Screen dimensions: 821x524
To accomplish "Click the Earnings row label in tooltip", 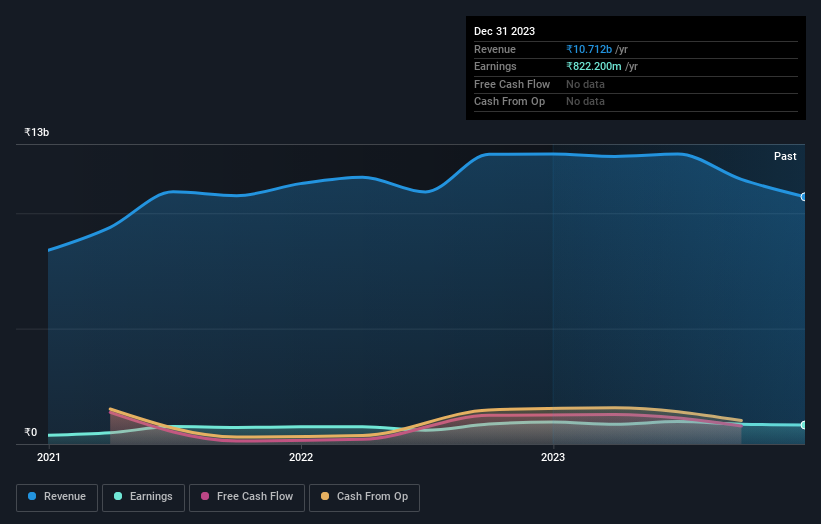I will [x=495, y=66].
